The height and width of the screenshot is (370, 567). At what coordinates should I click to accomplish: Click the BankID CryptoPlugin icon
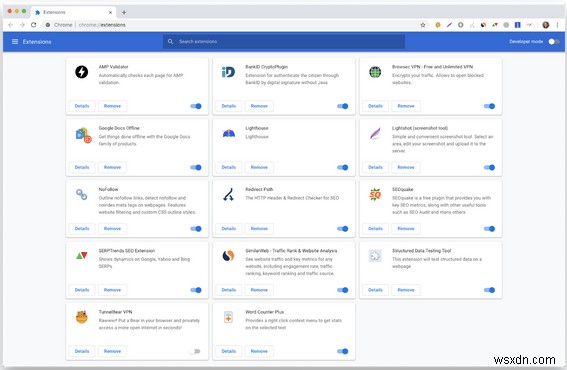click(228, 72)
